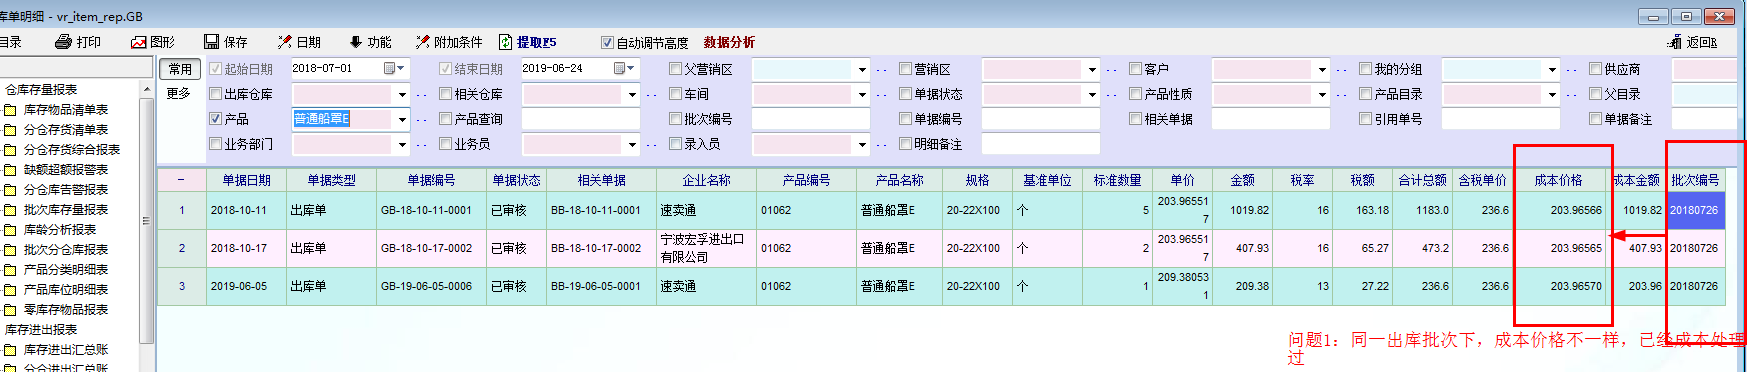The height and width of the screenshot is (372, 1747).
Task: Expand the 营销区 dropdown arrow
Action: point(1092,69)
